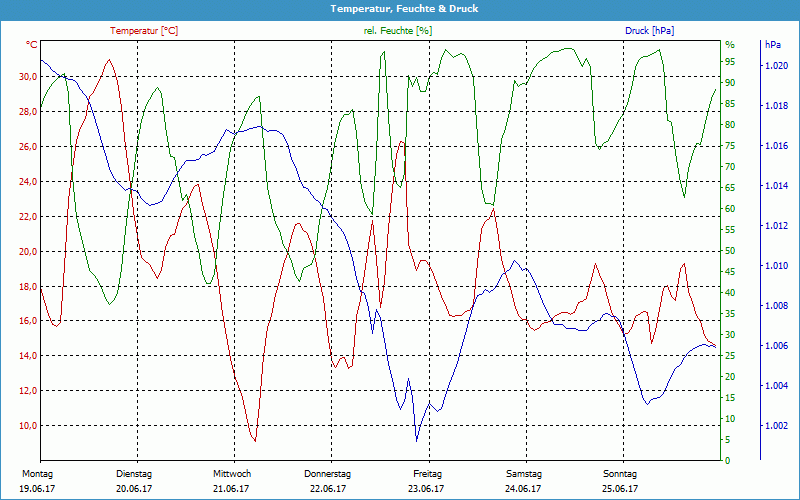Click the date '19.06.17'

(x=37, y=489)
